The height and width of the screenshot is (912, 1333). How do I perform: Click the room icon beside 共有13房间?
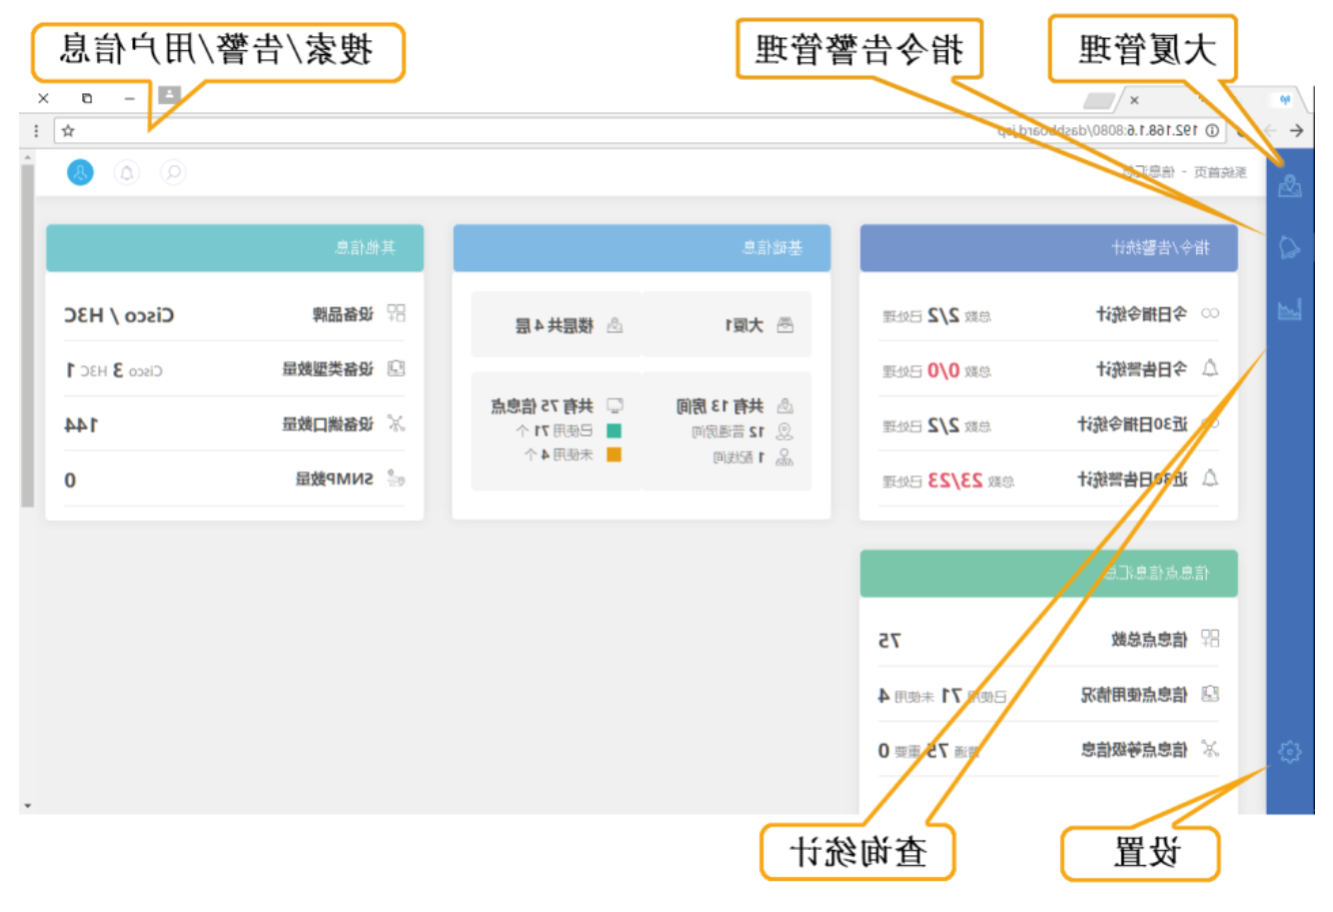(x=785, y=406)
